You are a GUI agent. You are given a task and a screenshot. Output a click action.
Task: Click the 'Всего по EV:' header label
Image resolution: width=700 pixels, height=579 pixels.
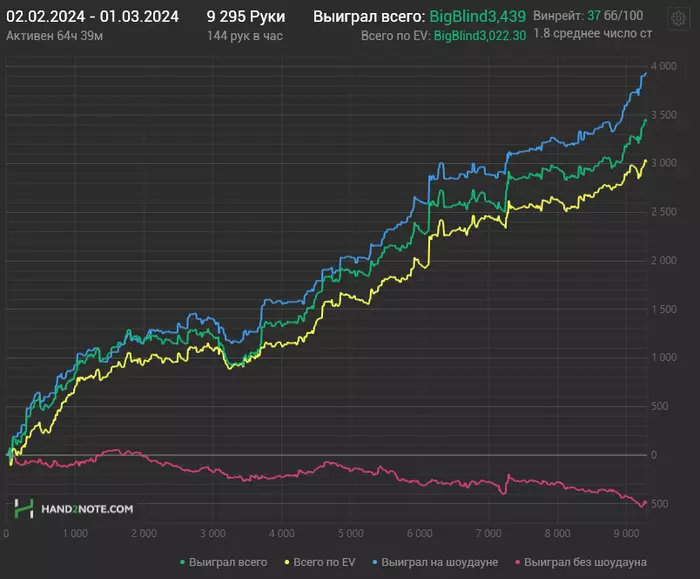pyautogui.click(x=396, y=36)
